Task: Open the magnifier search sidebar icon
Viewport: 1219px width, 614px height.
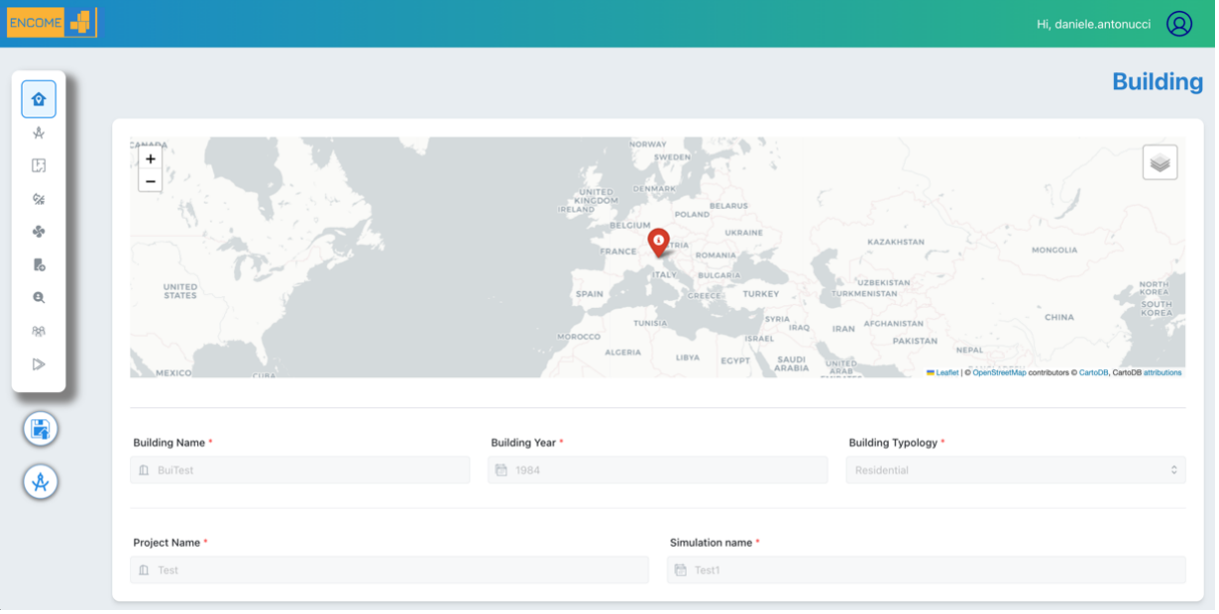Action: coord(39,298)
